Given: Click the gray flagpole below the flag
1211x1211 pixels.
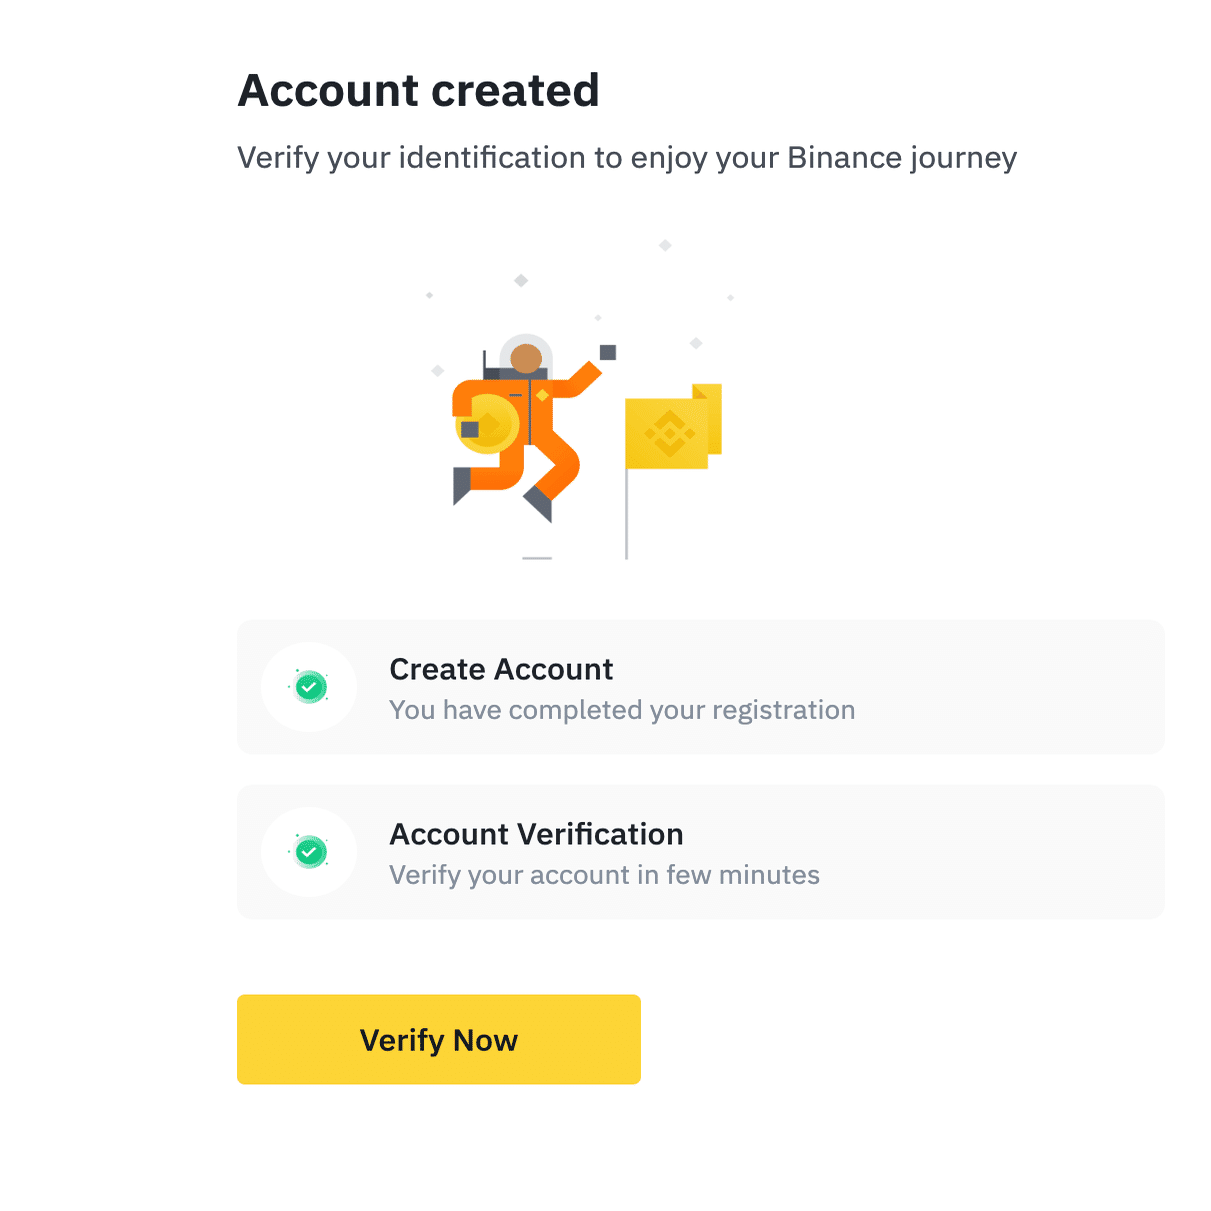Looking at the screenshot, I should 626,515.
